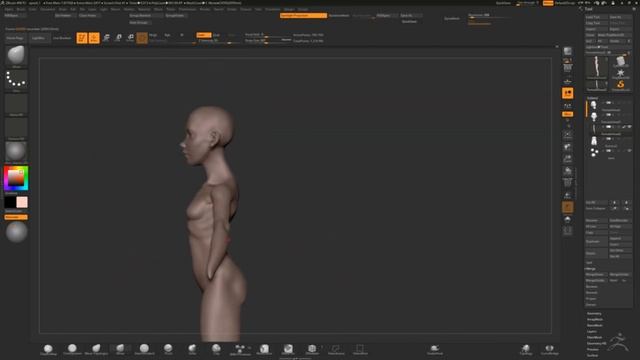Toggle Perspective icon on right shelf

(x=568, y=67)
